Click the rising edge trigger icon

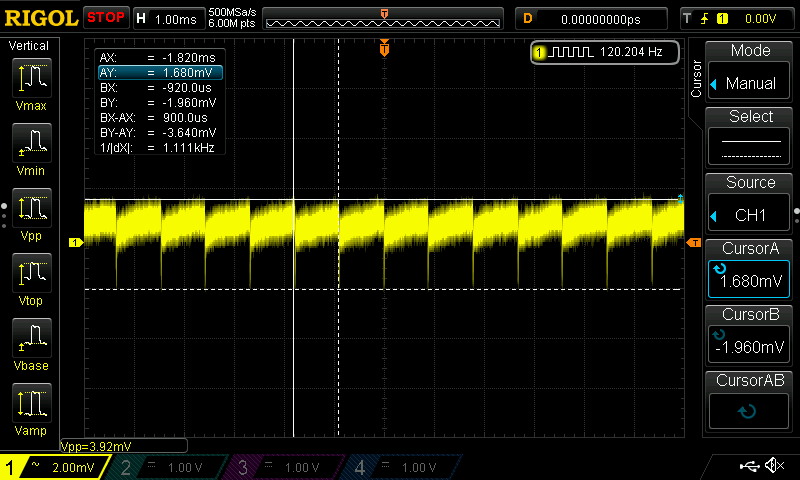705,19
